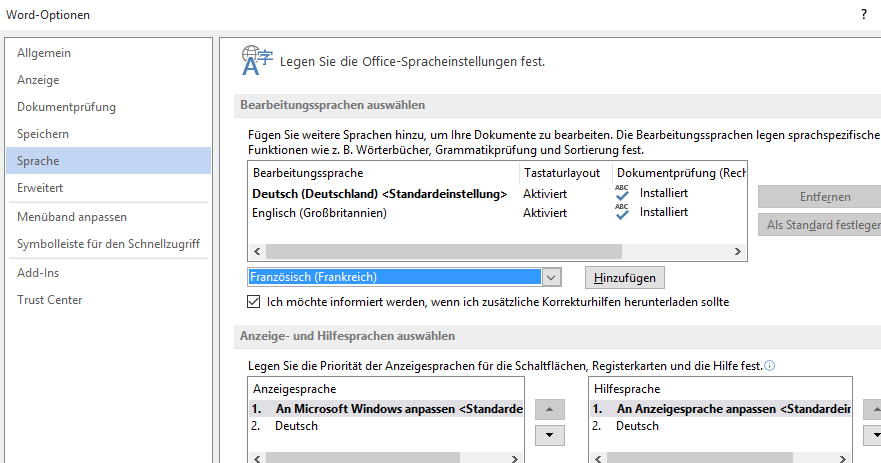The image size is (881, 463).
Task: Click the Office language settings globe icon
Action: (x=257, y=61)
